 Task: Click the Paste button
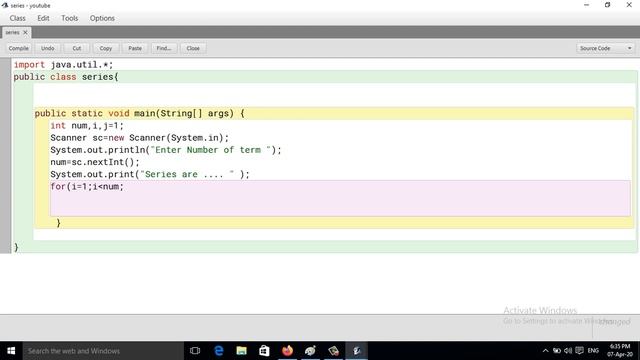click(x=135, y=48)
